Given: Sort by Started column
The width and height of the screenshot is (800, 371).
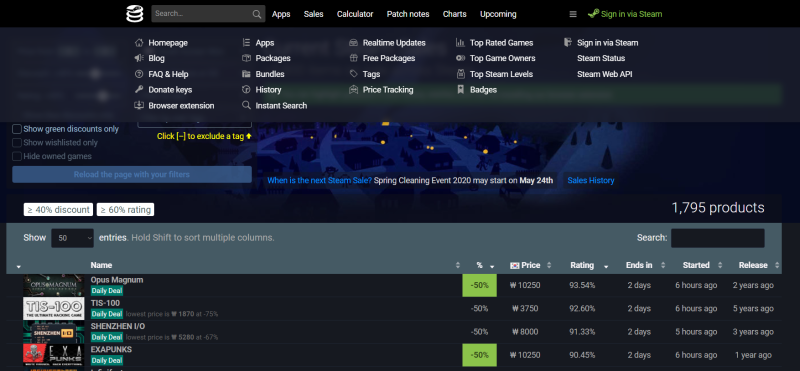Looking at the screenshot, I should (696, 265).
